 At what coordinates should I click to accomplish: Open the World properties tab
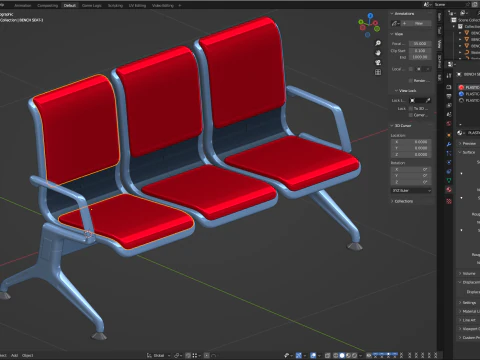(x=449, y=124)
